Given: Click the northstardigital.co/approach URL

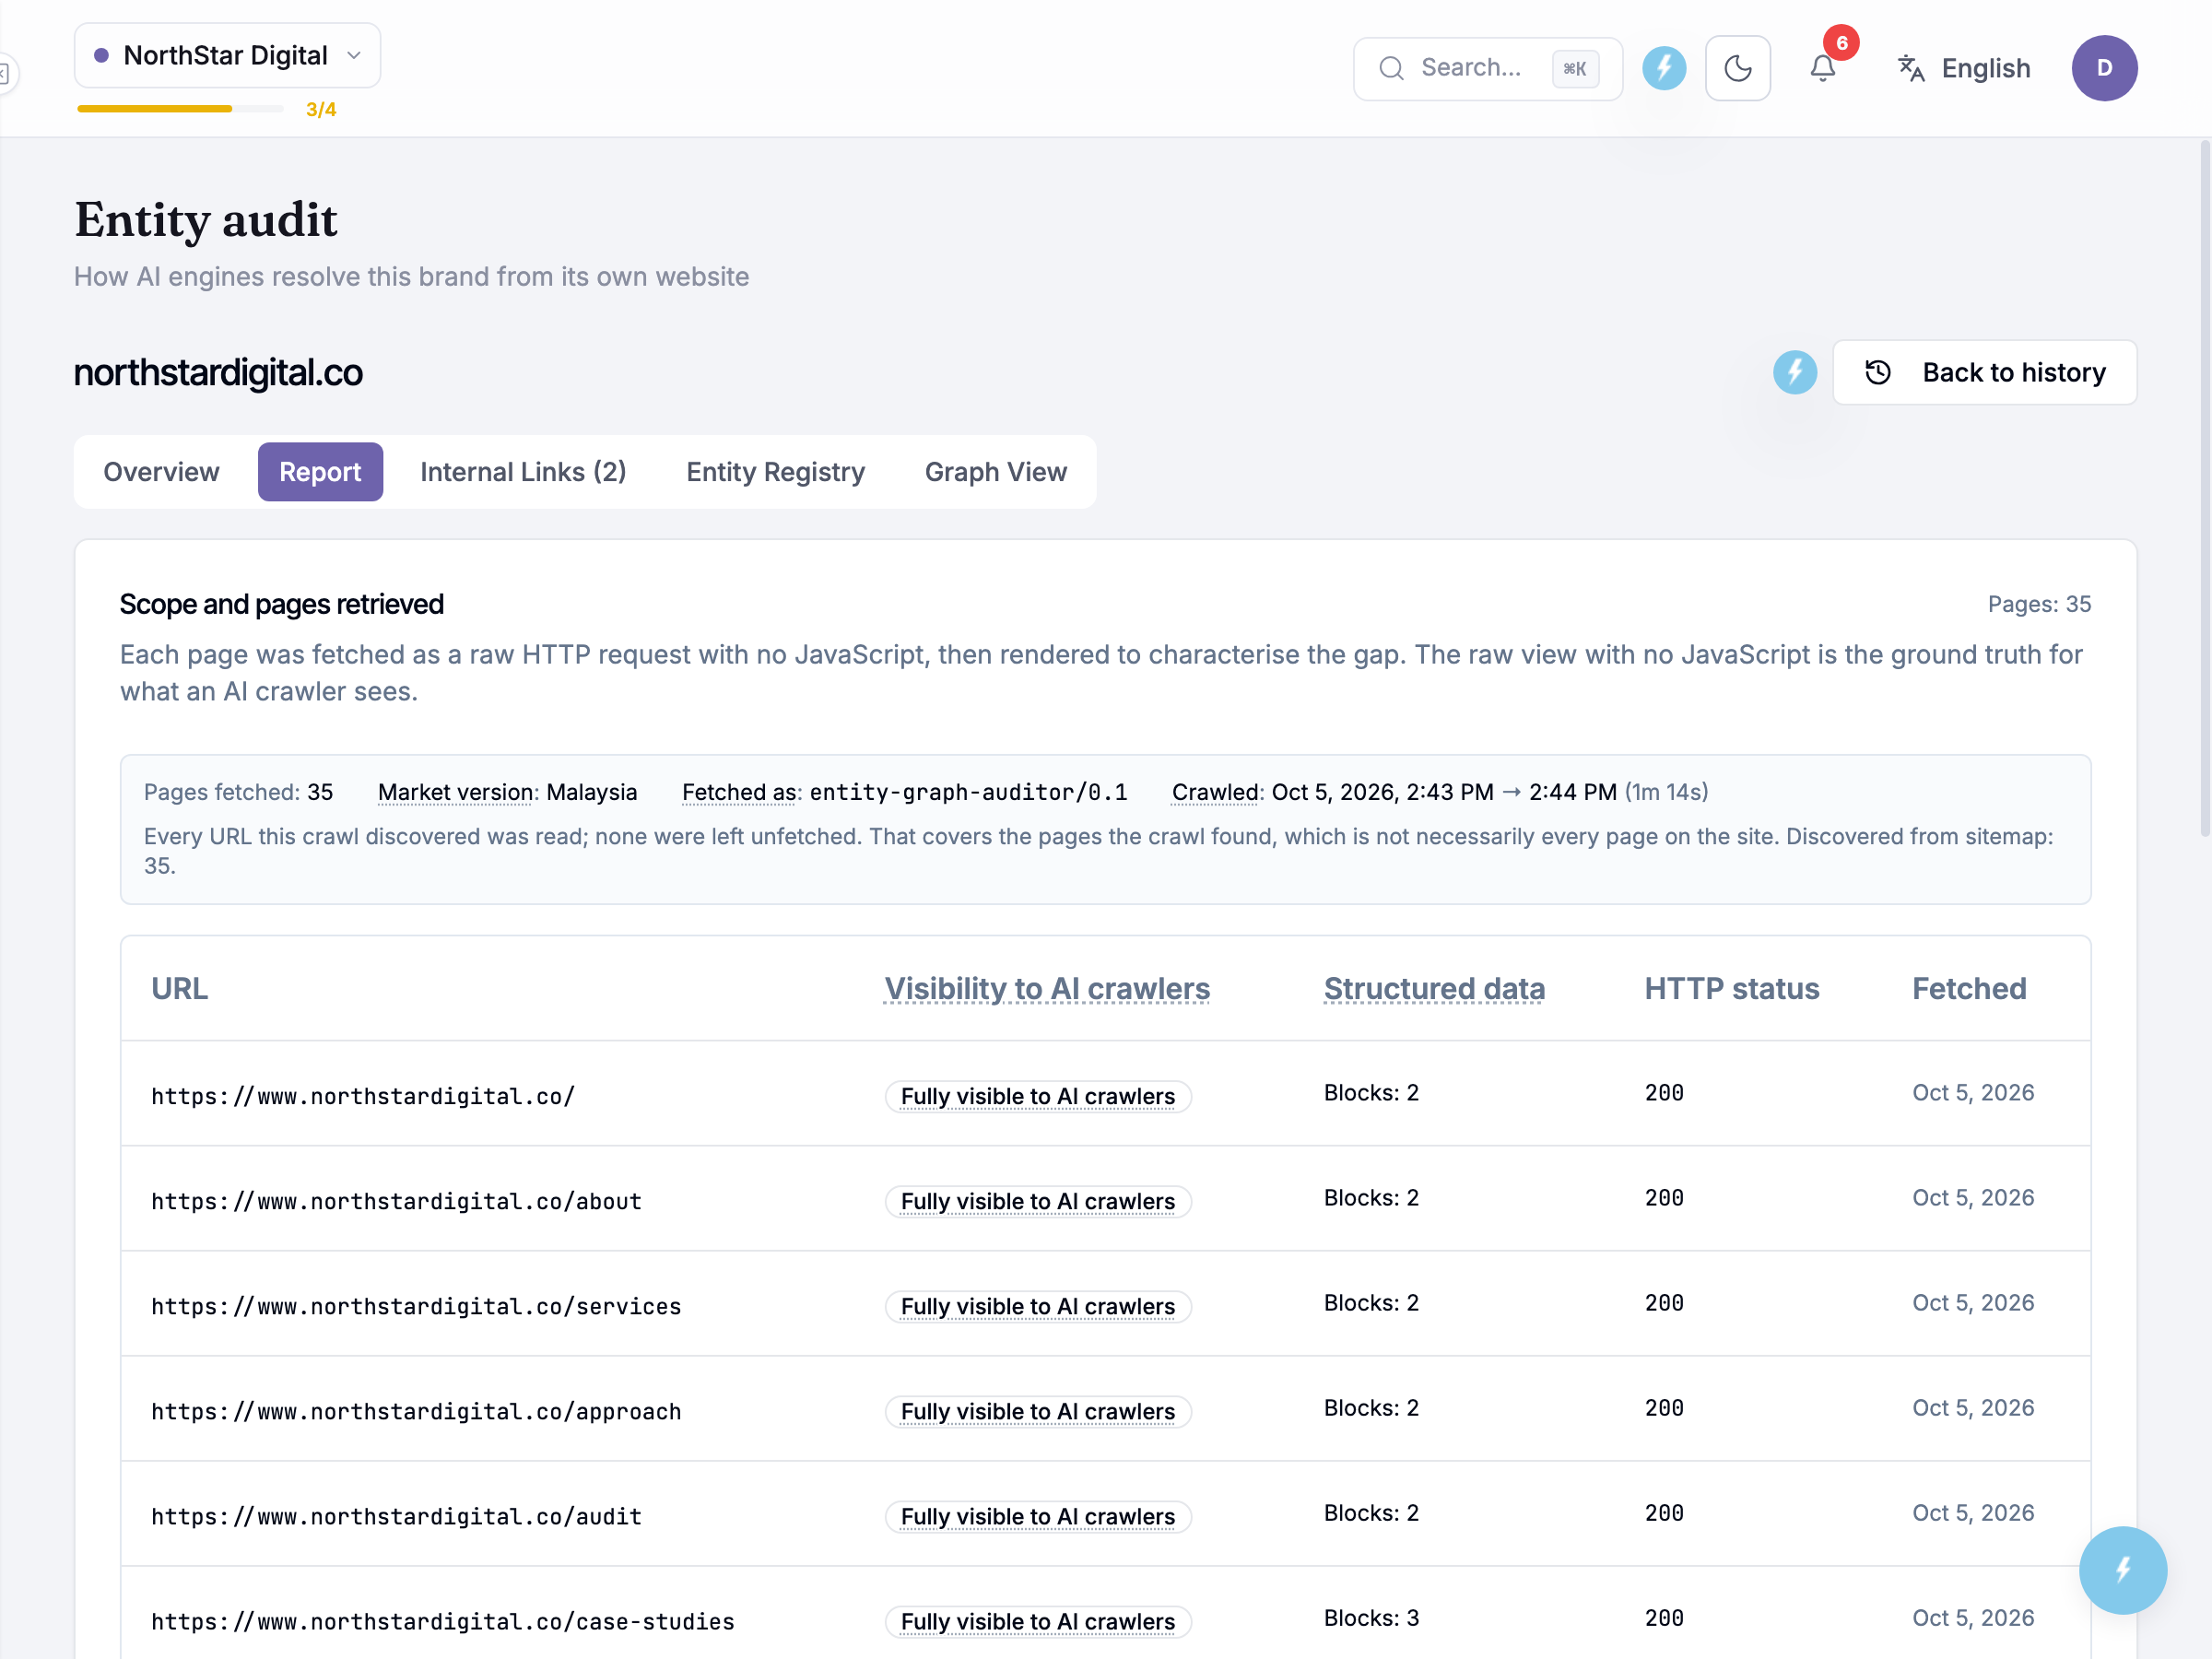Looking at the screenshot, I should point(416,1411).
